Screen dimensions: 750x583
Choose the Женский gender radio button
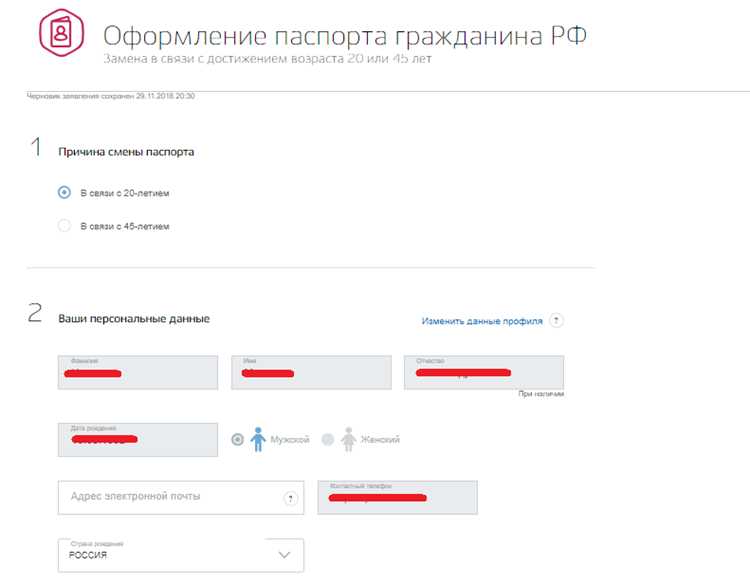click(x=328, y=439)
